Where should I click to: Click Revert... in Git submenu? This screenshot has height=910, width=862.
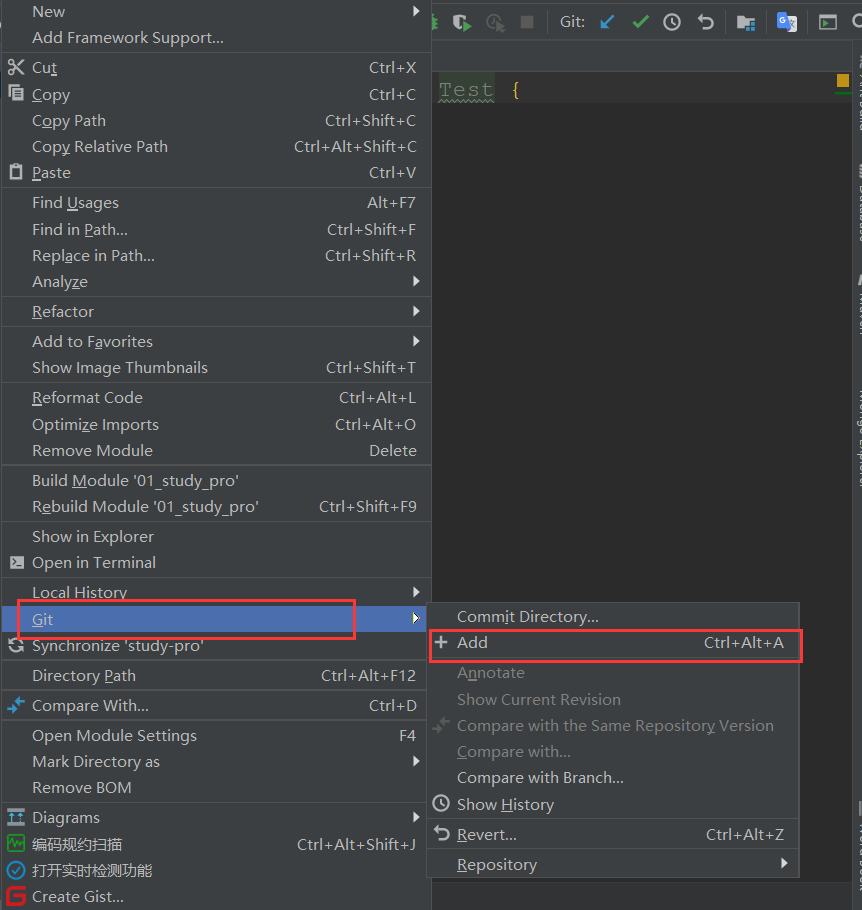613,835
